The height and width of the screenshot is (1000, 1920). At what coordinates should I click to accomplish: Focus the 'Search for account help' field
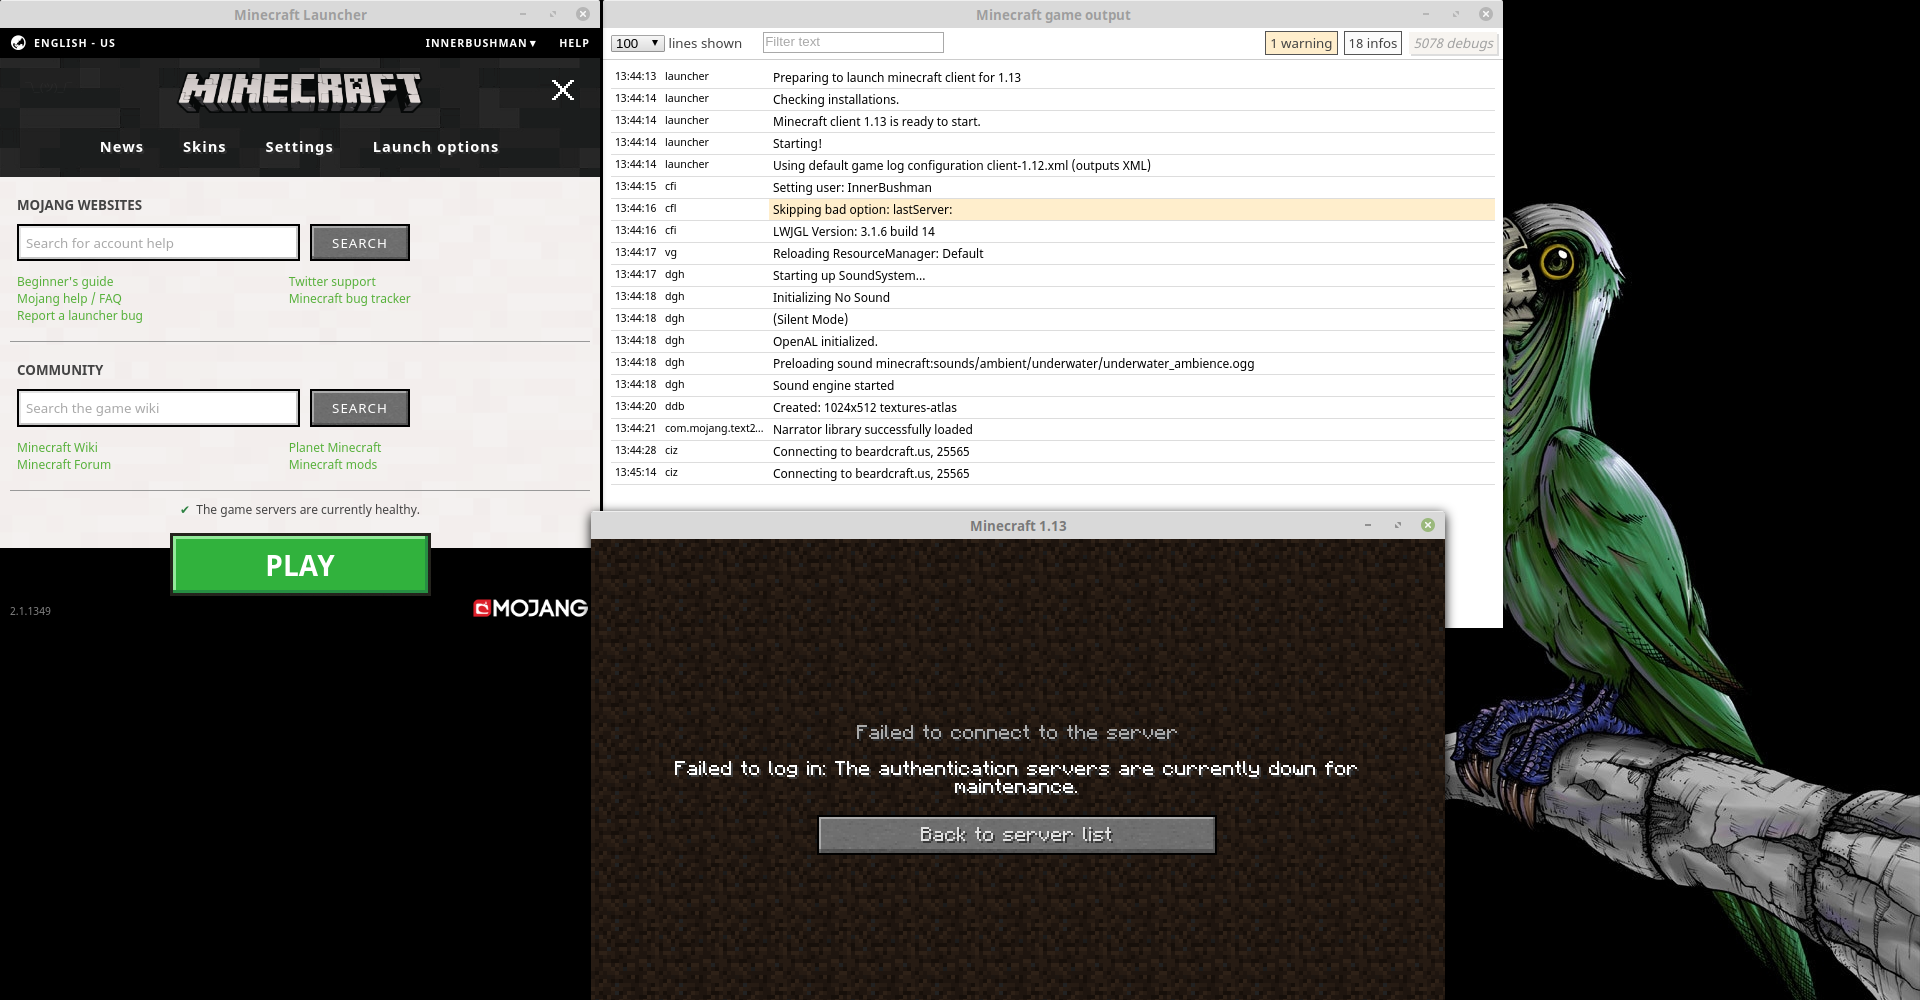158,243
